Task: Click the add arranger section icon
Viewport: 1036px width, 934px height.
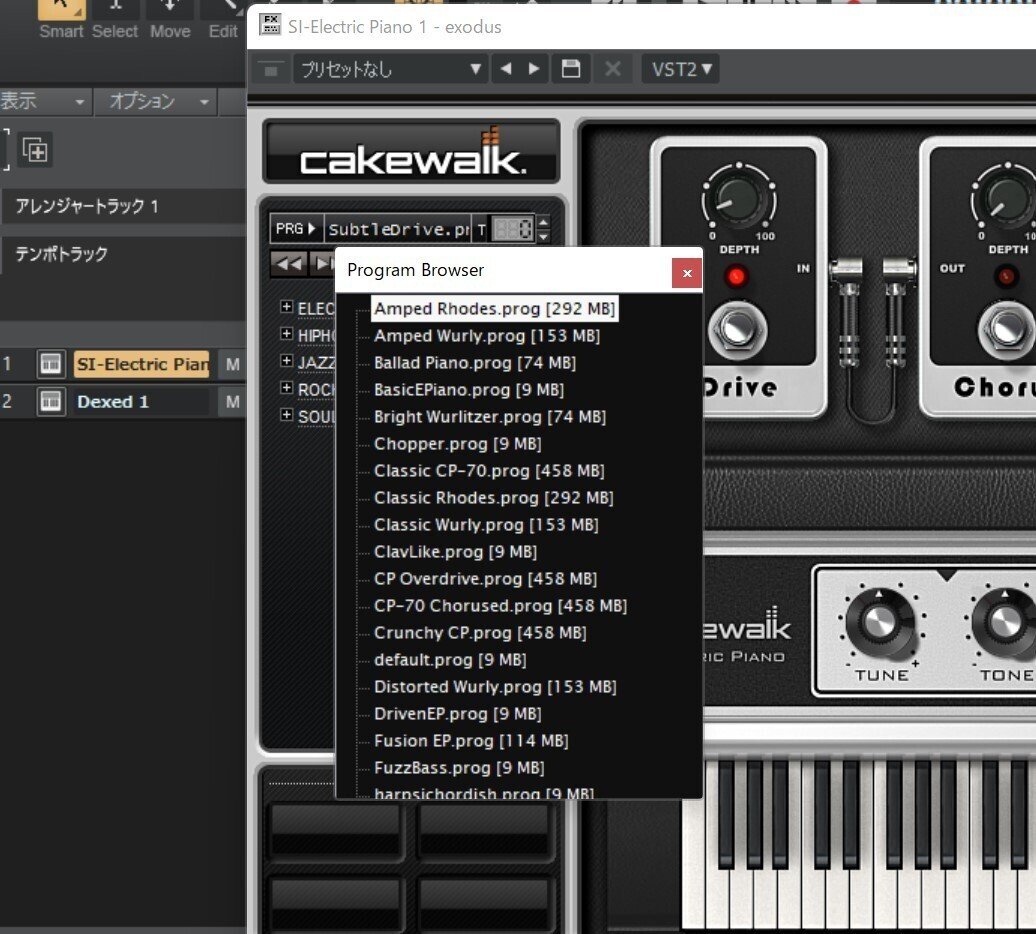Action: coord(36,149)
